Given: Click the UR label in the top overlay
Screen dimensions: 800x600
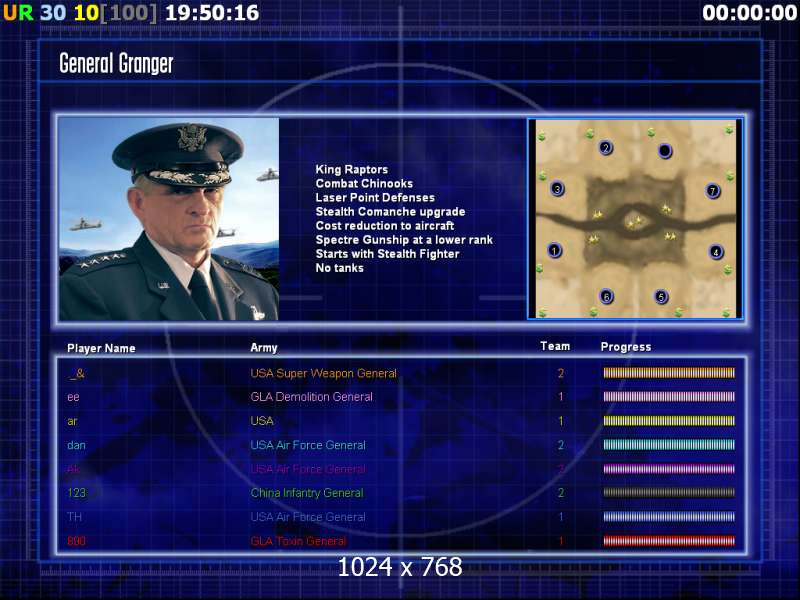Looking at the screenshot, I should click(18, 13).
